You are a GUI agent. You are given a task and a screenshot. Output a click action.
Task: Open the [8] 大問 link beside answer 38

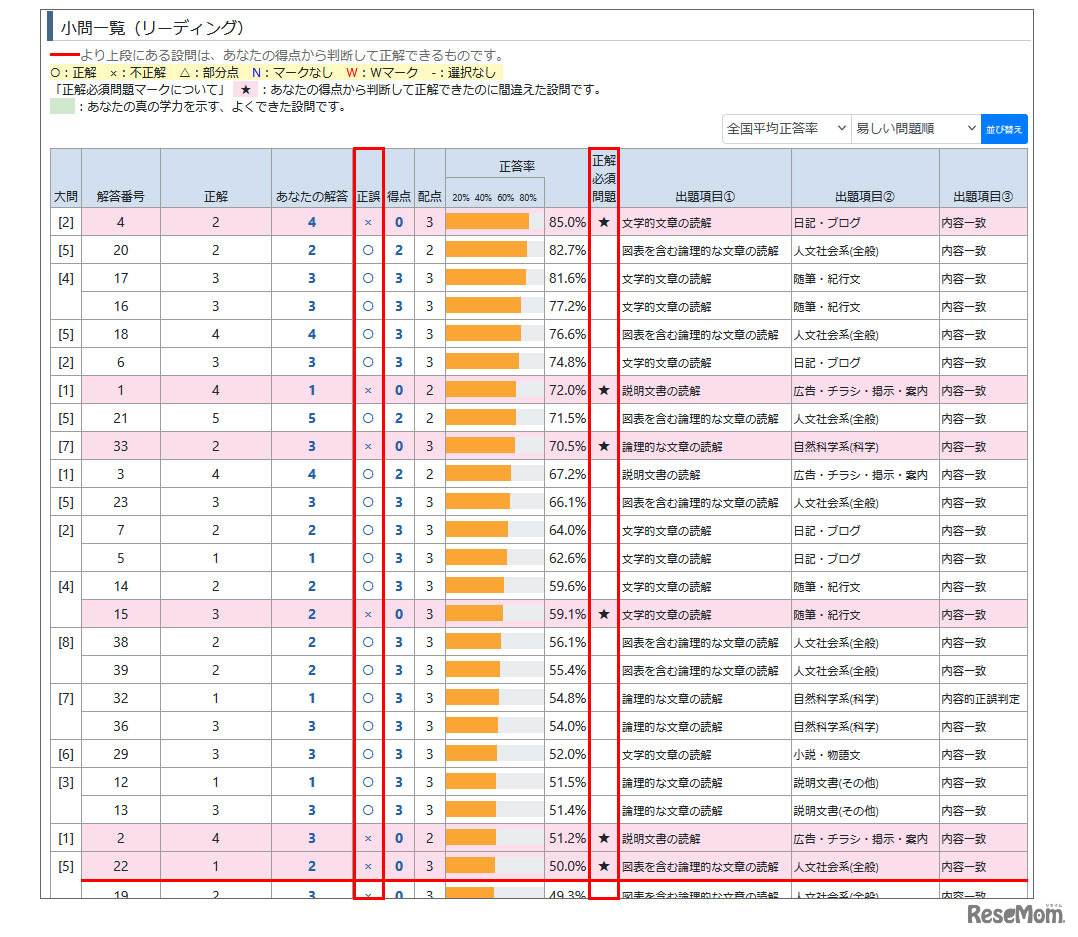[65, 642]
